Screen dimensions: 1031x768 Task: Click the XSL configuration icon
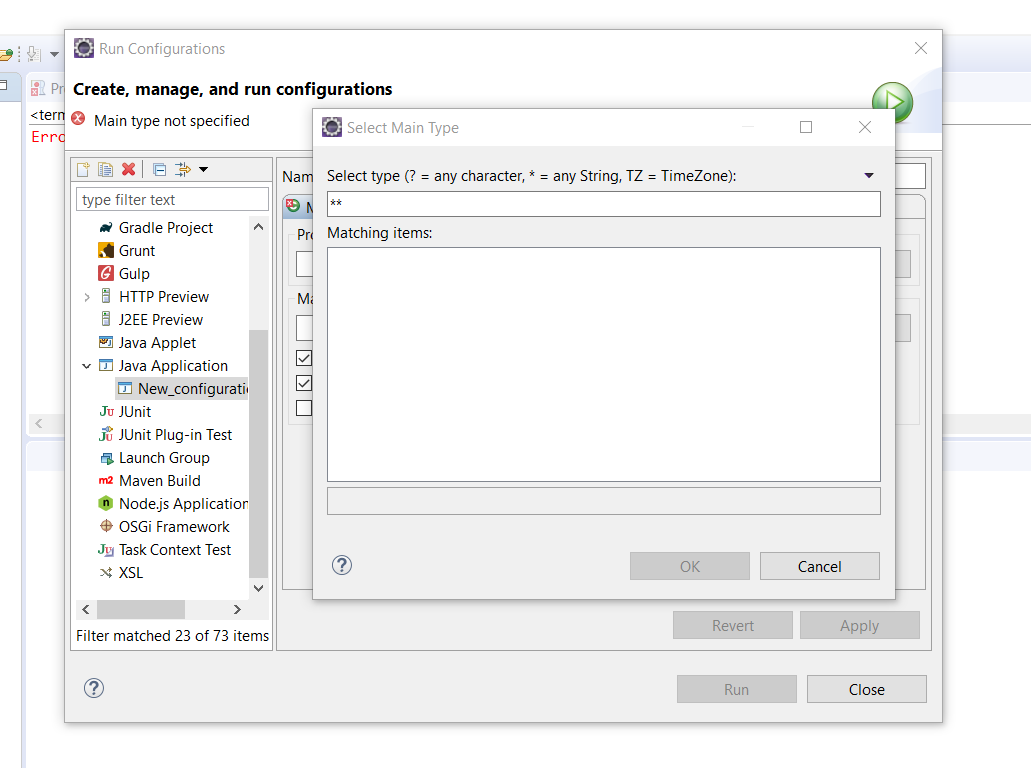(x=106, y=573)
